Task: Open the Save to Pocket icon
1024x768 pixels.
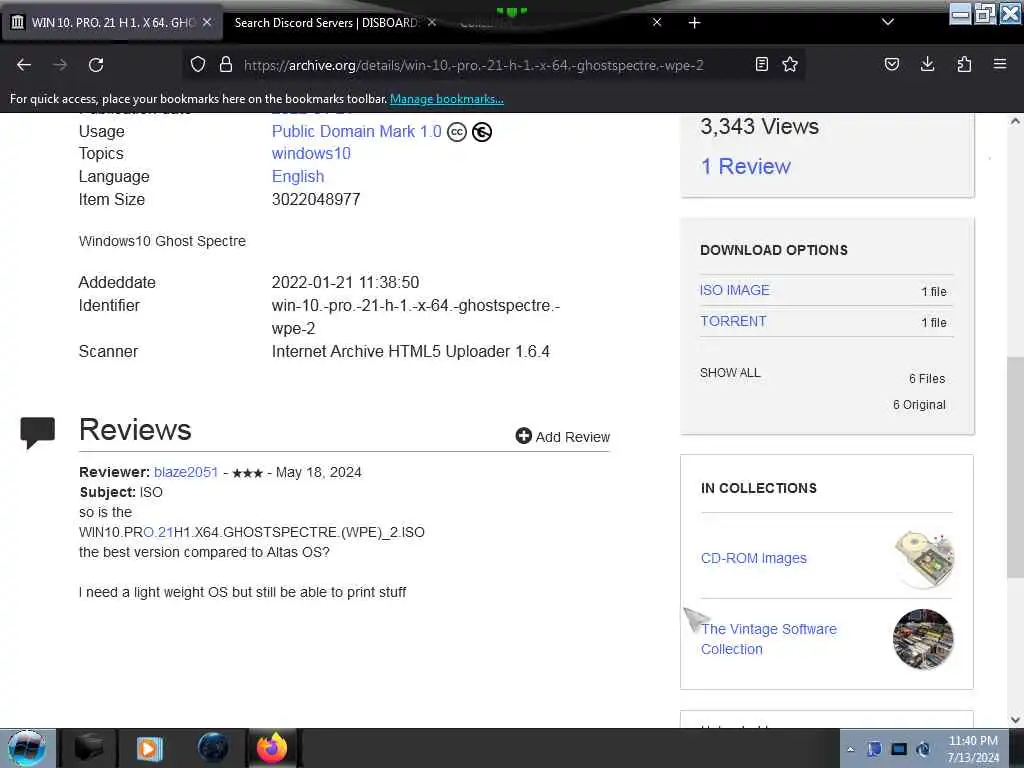Action: click(892, 64)
